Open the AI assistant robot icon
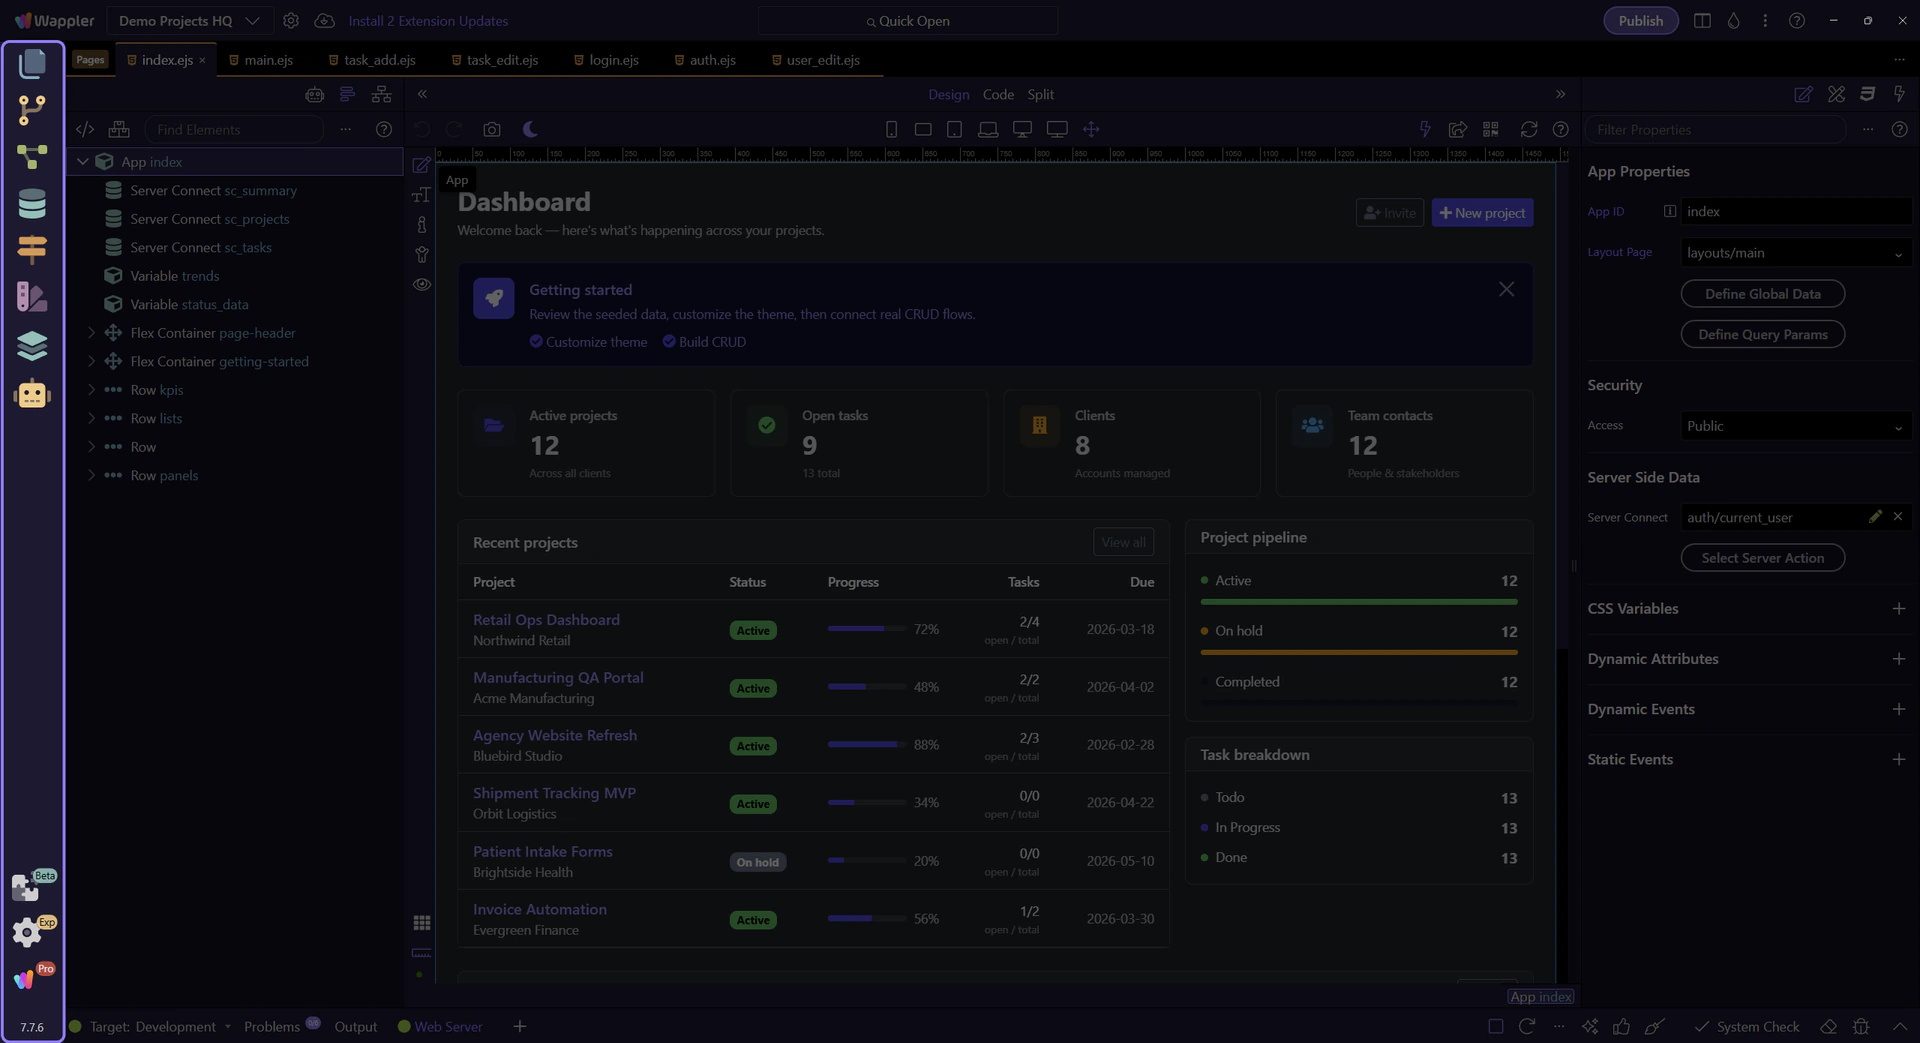This screenshot has height=1043, width=1920. (x=32, y=395)
